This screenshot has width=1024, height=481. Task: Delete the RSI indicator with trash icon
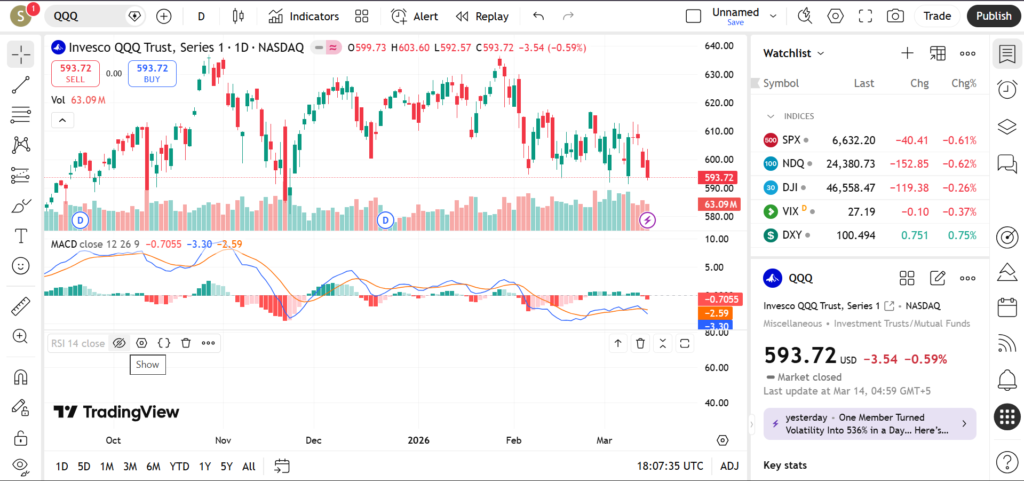pyautogui.click(x=186, y=343)
